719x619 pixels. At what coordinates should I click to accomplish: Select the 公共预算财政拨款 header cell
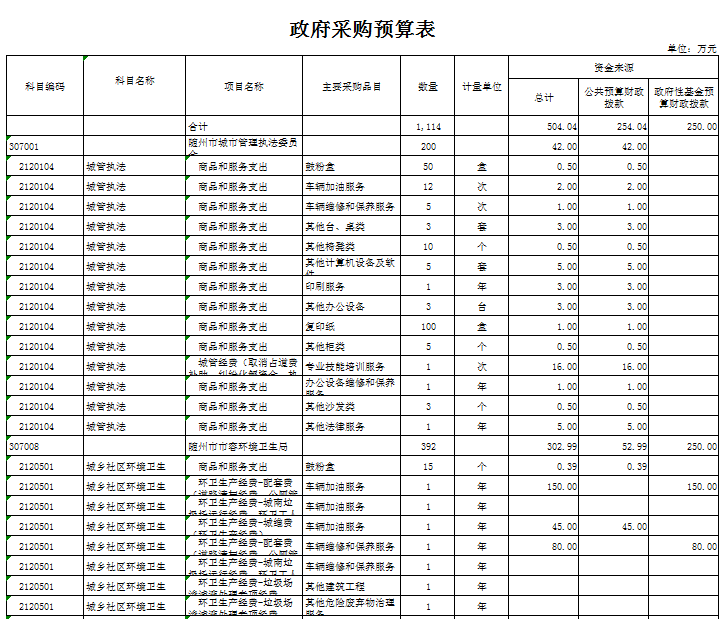point(614,97)
